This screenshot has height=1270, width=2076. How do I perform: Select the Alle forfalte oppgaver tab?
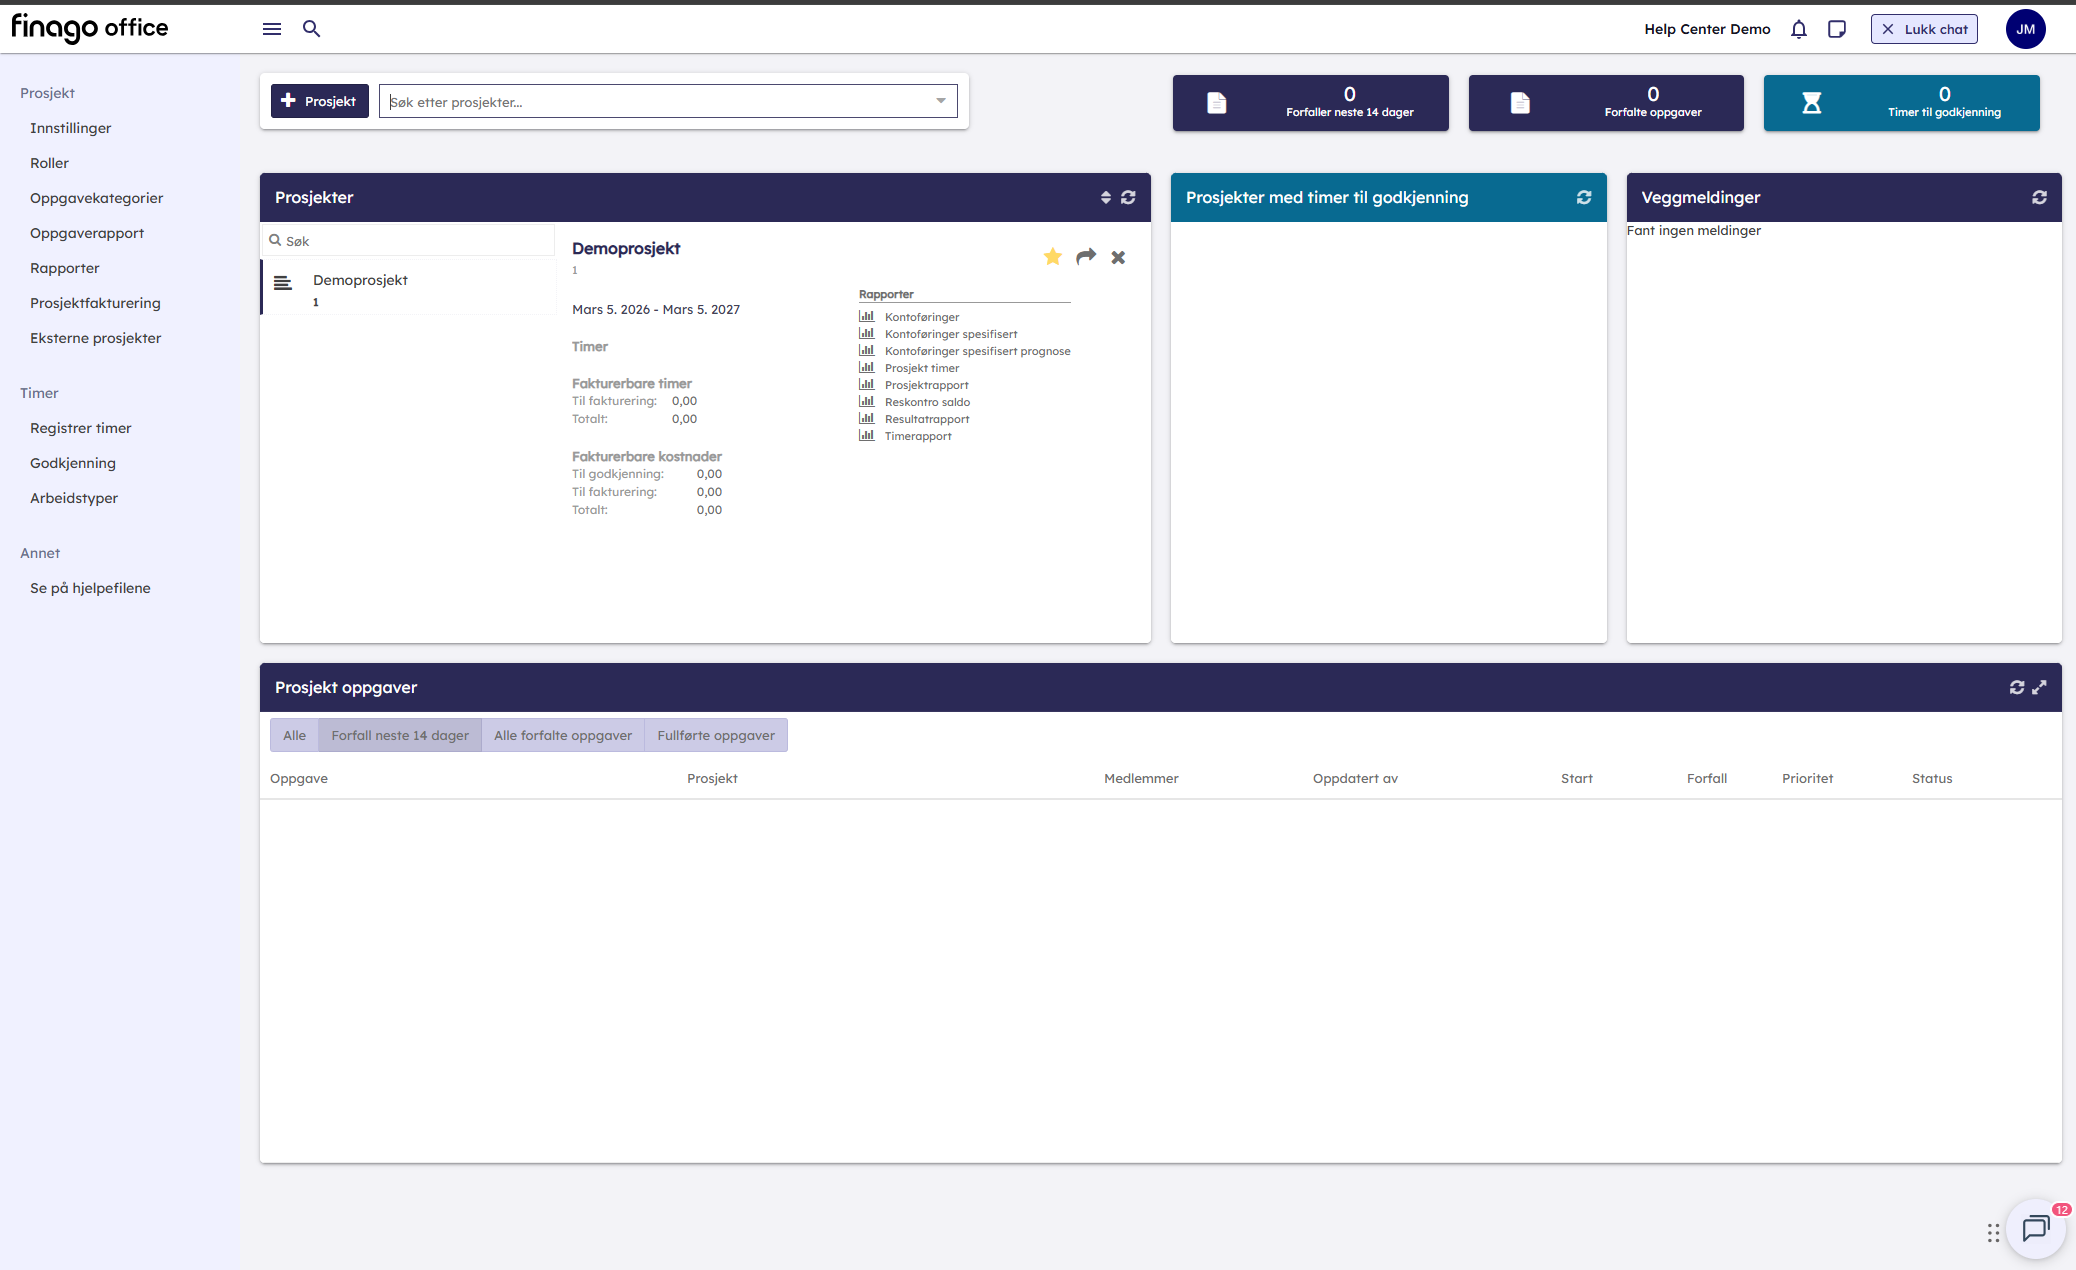563,735
